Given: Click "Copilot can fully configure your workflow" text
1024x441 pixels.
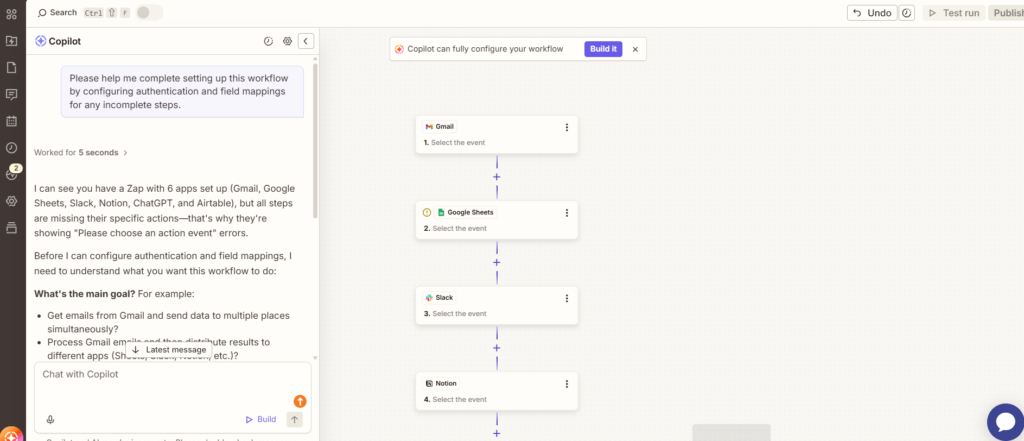Looking at the screenshot, I should point(485,49).
